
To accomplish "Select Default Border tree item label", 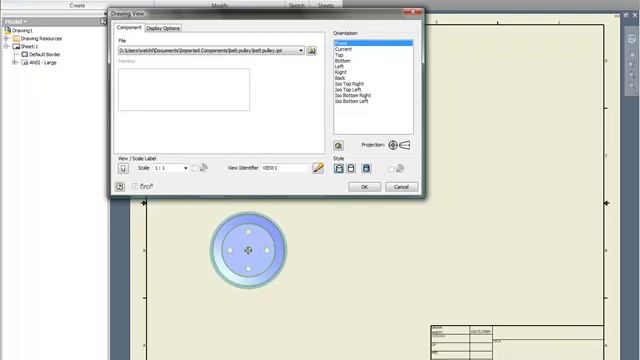I will [x=44, y=54].
